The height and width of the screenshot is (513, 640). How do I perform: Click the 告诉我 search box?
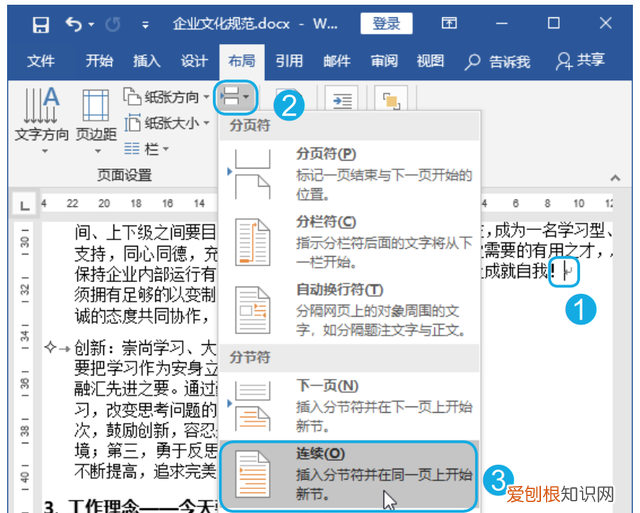point(498,62)
